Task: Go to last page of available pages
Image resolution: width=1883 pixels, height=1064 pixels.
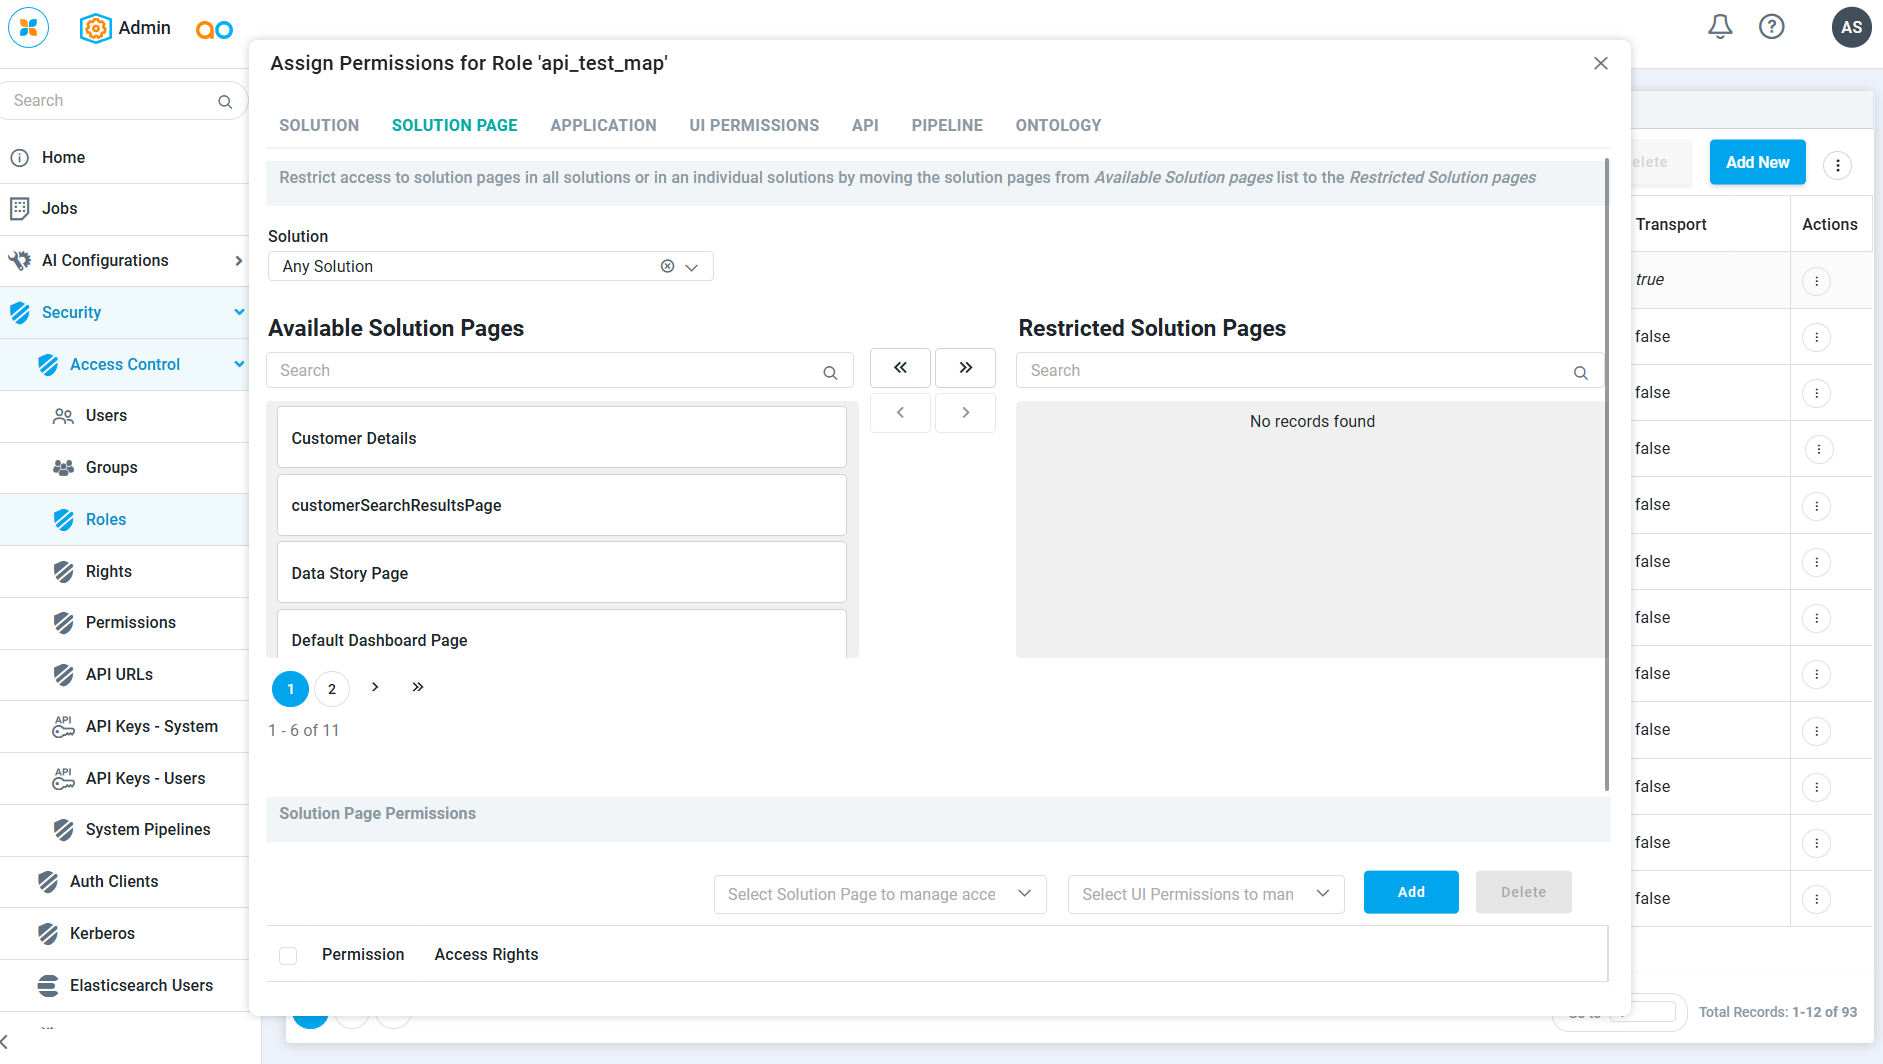Action: click(x=418, y=687)
